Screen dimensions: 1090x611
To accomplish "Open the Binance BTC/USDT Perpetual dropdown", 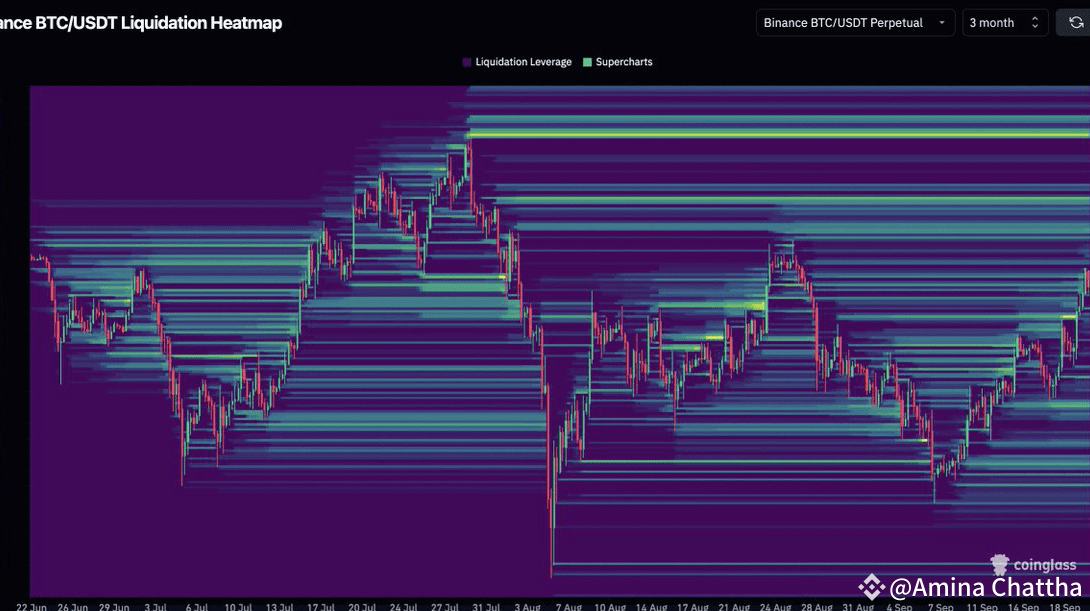I will [855, 23].
